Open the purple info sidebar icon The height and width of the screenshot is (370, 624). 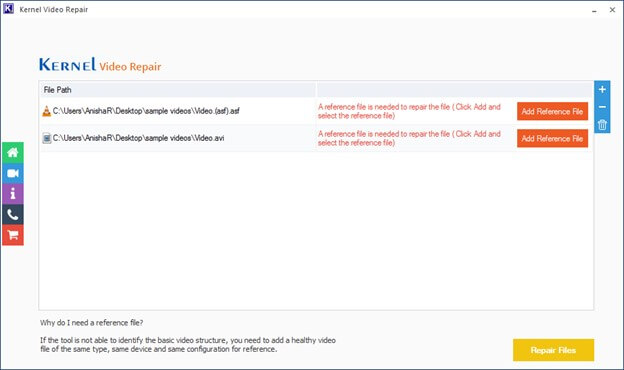tap(13, 194)
